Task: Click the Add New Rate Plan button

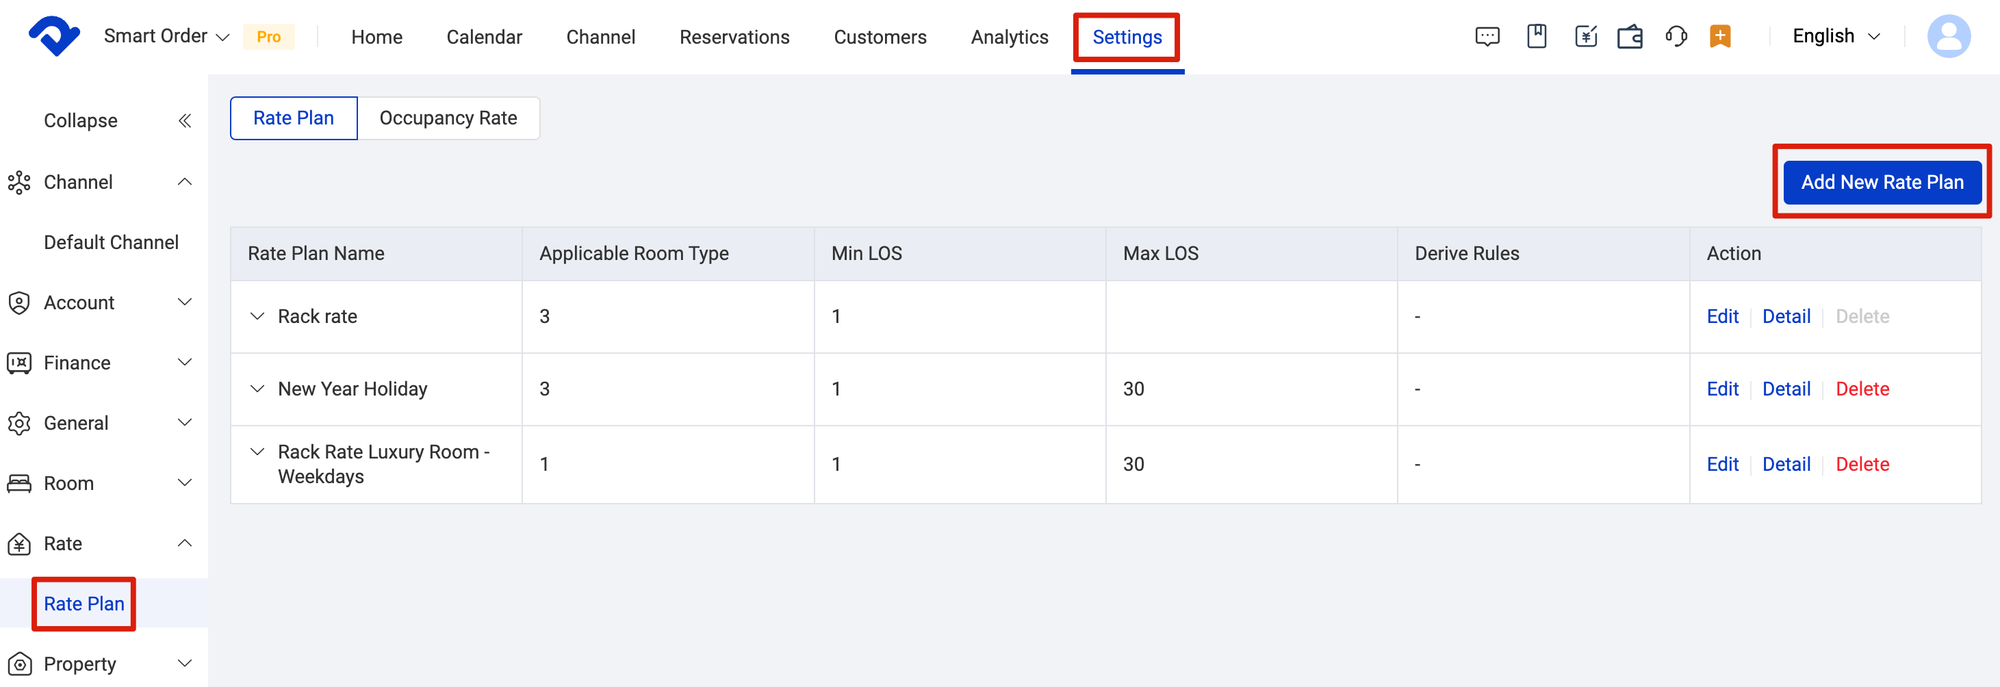Action: tap(1881, 182)
